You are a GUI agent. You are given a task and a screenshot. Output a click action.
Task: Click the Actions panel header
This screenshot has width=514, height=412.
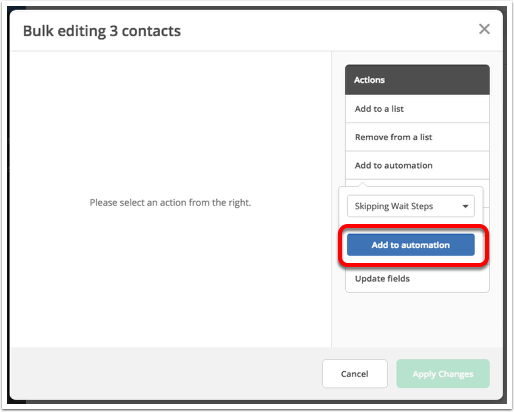[x=417, y=80]
